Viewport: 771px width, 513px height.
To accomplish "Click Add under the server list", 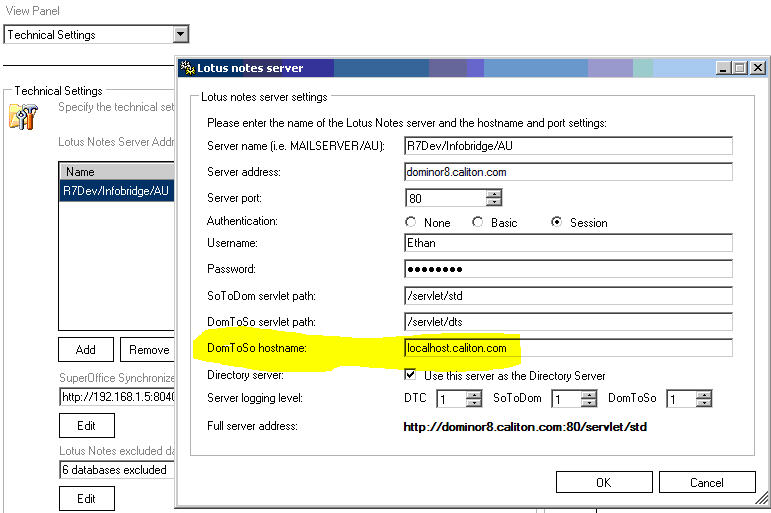I will (86, 350).
